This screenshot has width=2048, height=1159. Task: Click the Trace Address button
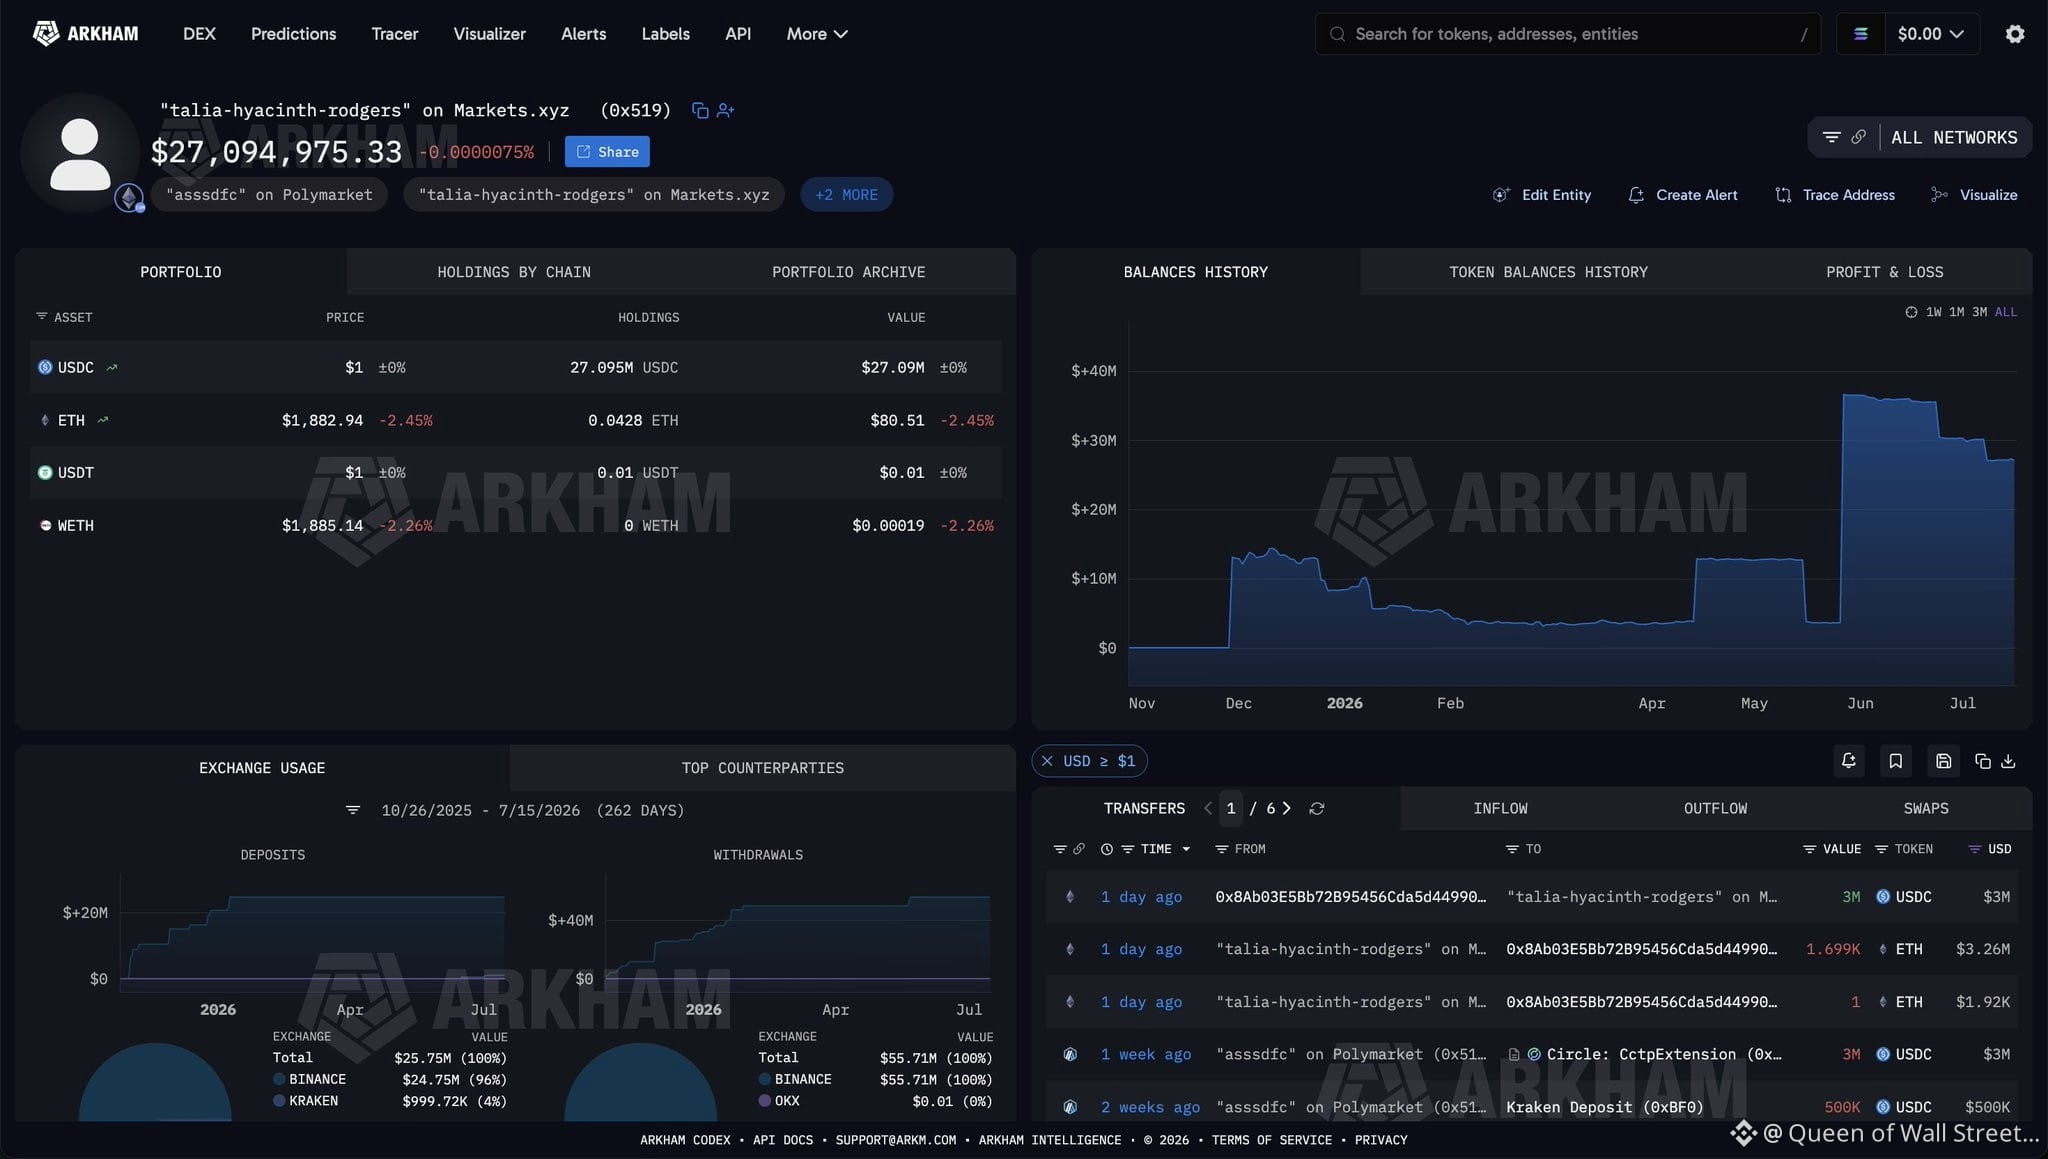(1834, 195)
